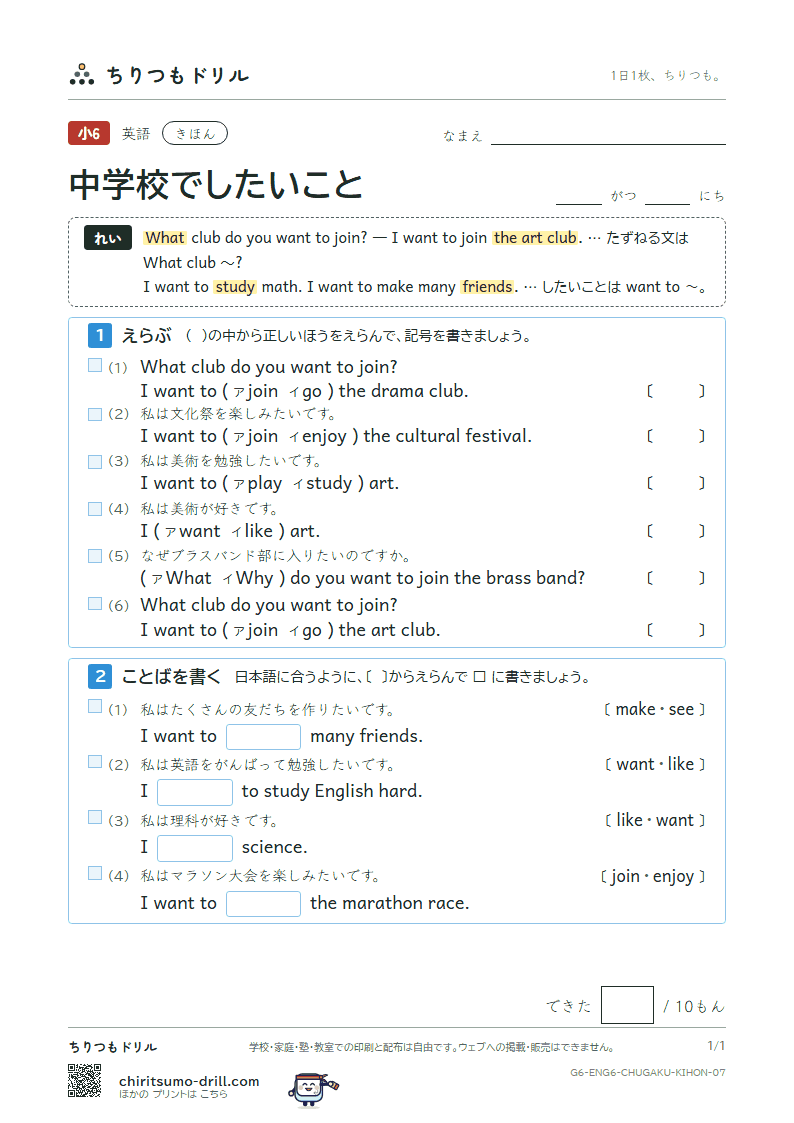Screen dimensions: 794x1123
Task: Click the black れい example label
Action: pyautogui.click(x=107, y=238)
